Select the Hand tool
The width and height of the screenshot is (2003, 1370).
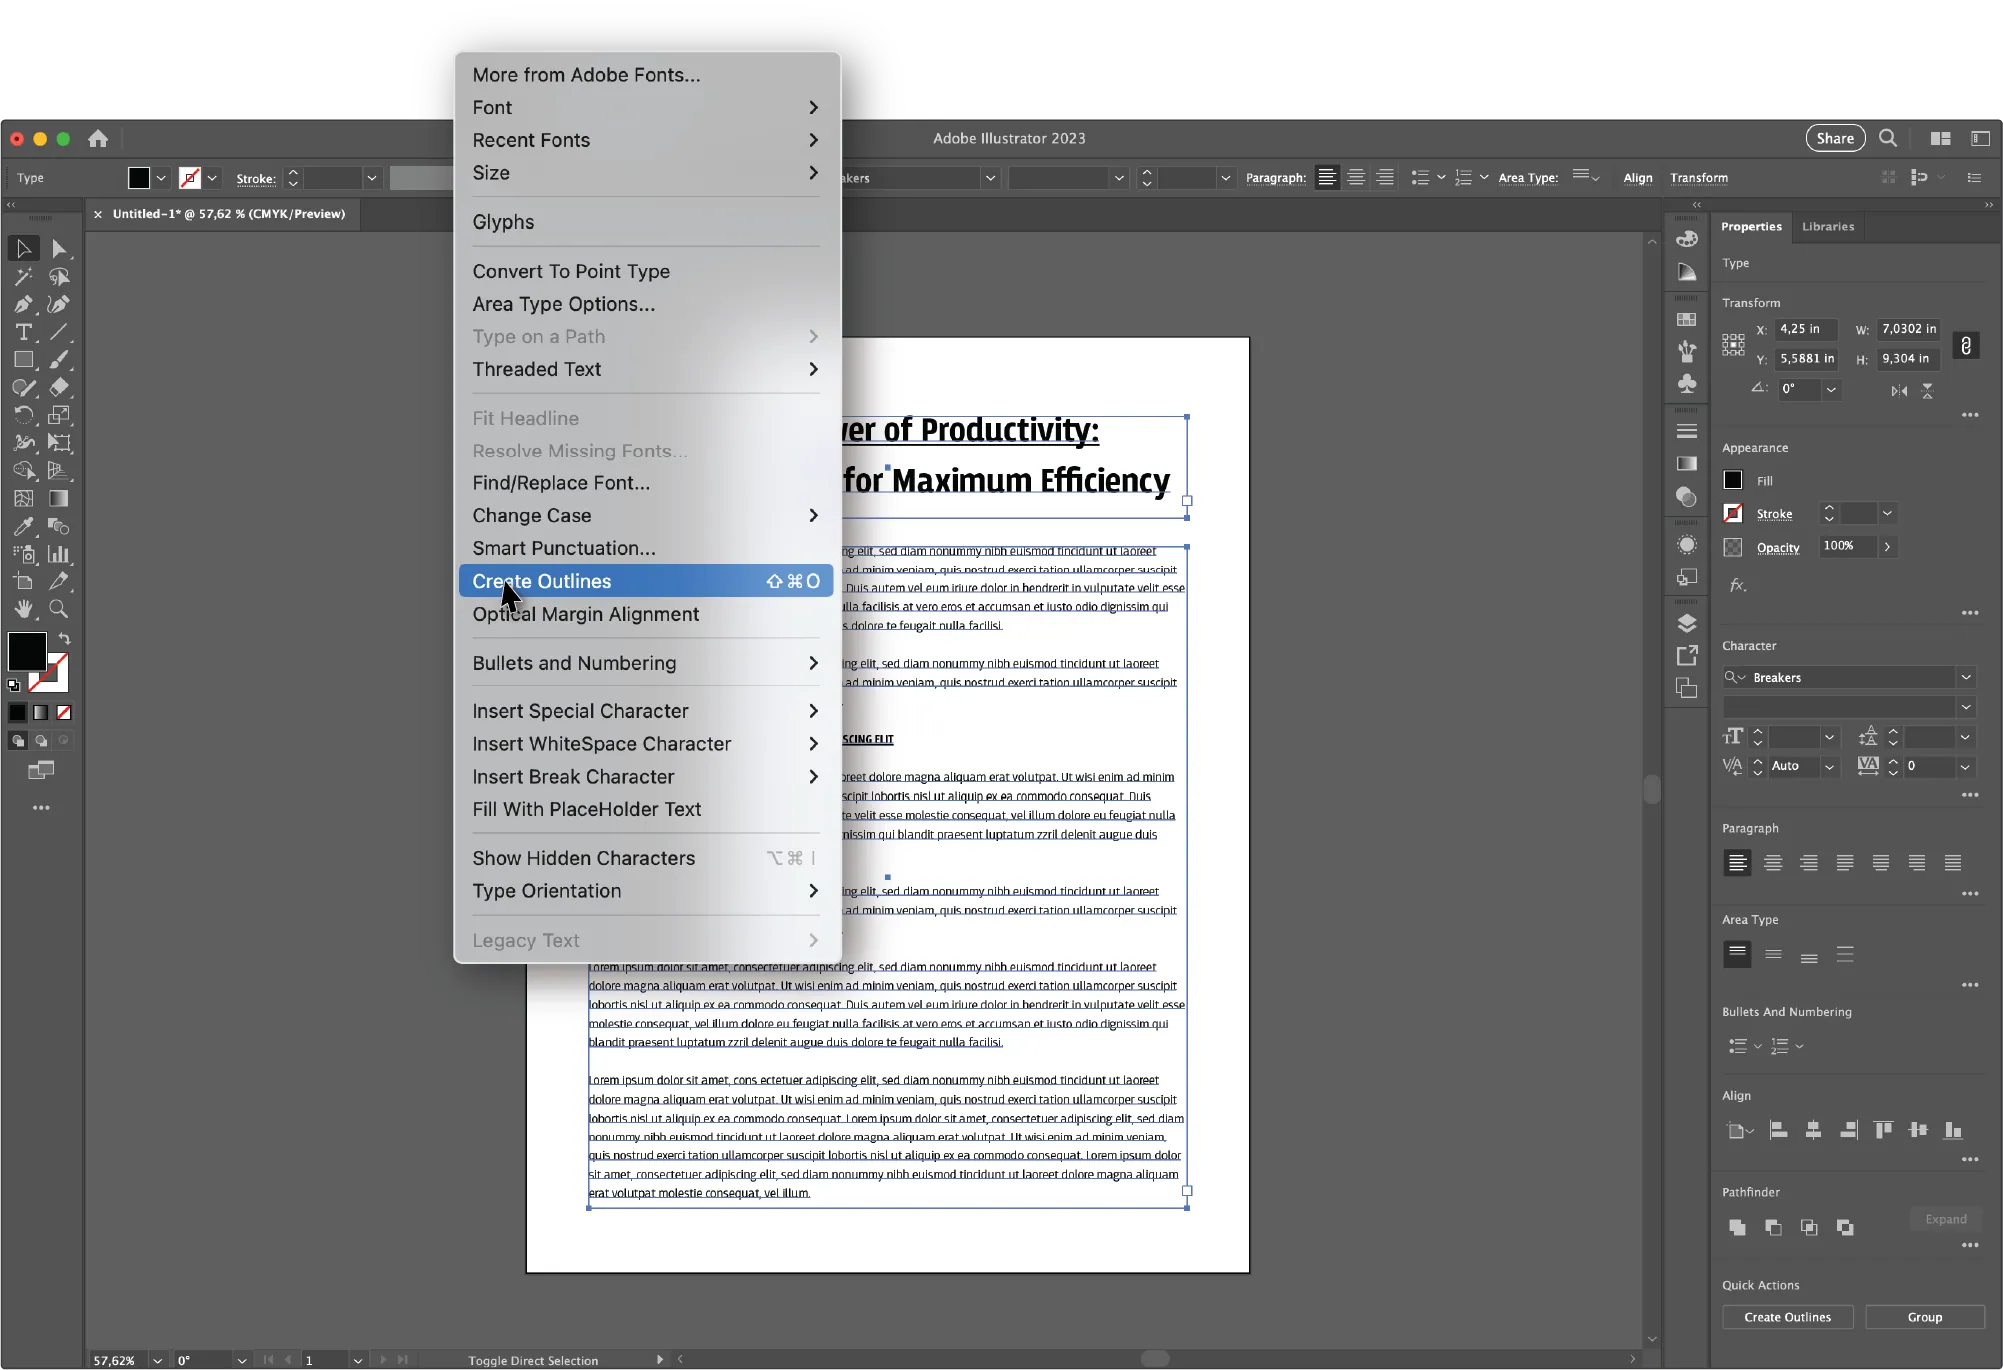click(23, 609)
